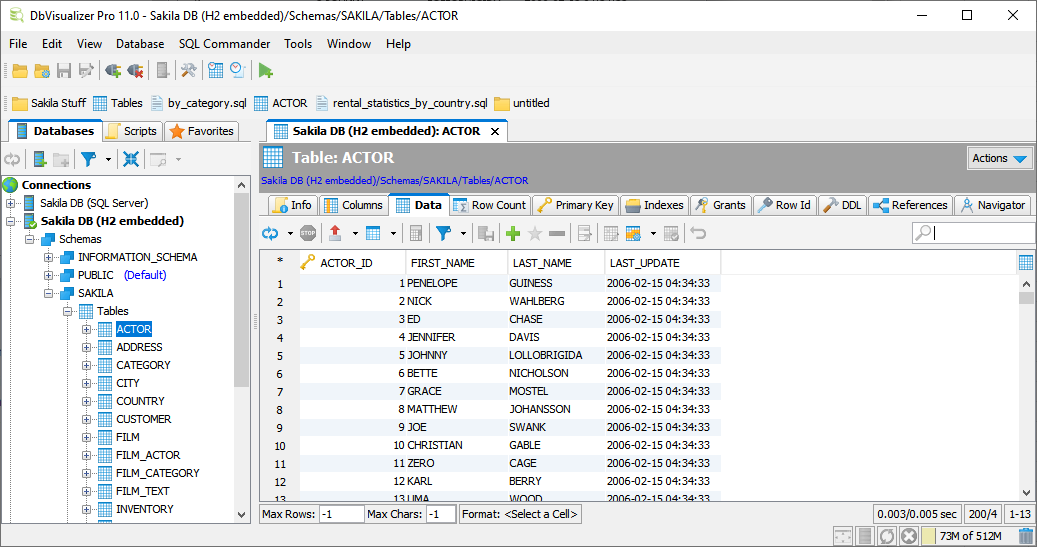Click the Max Chars input field
The image size is (1037, 547).
(441, 514)
